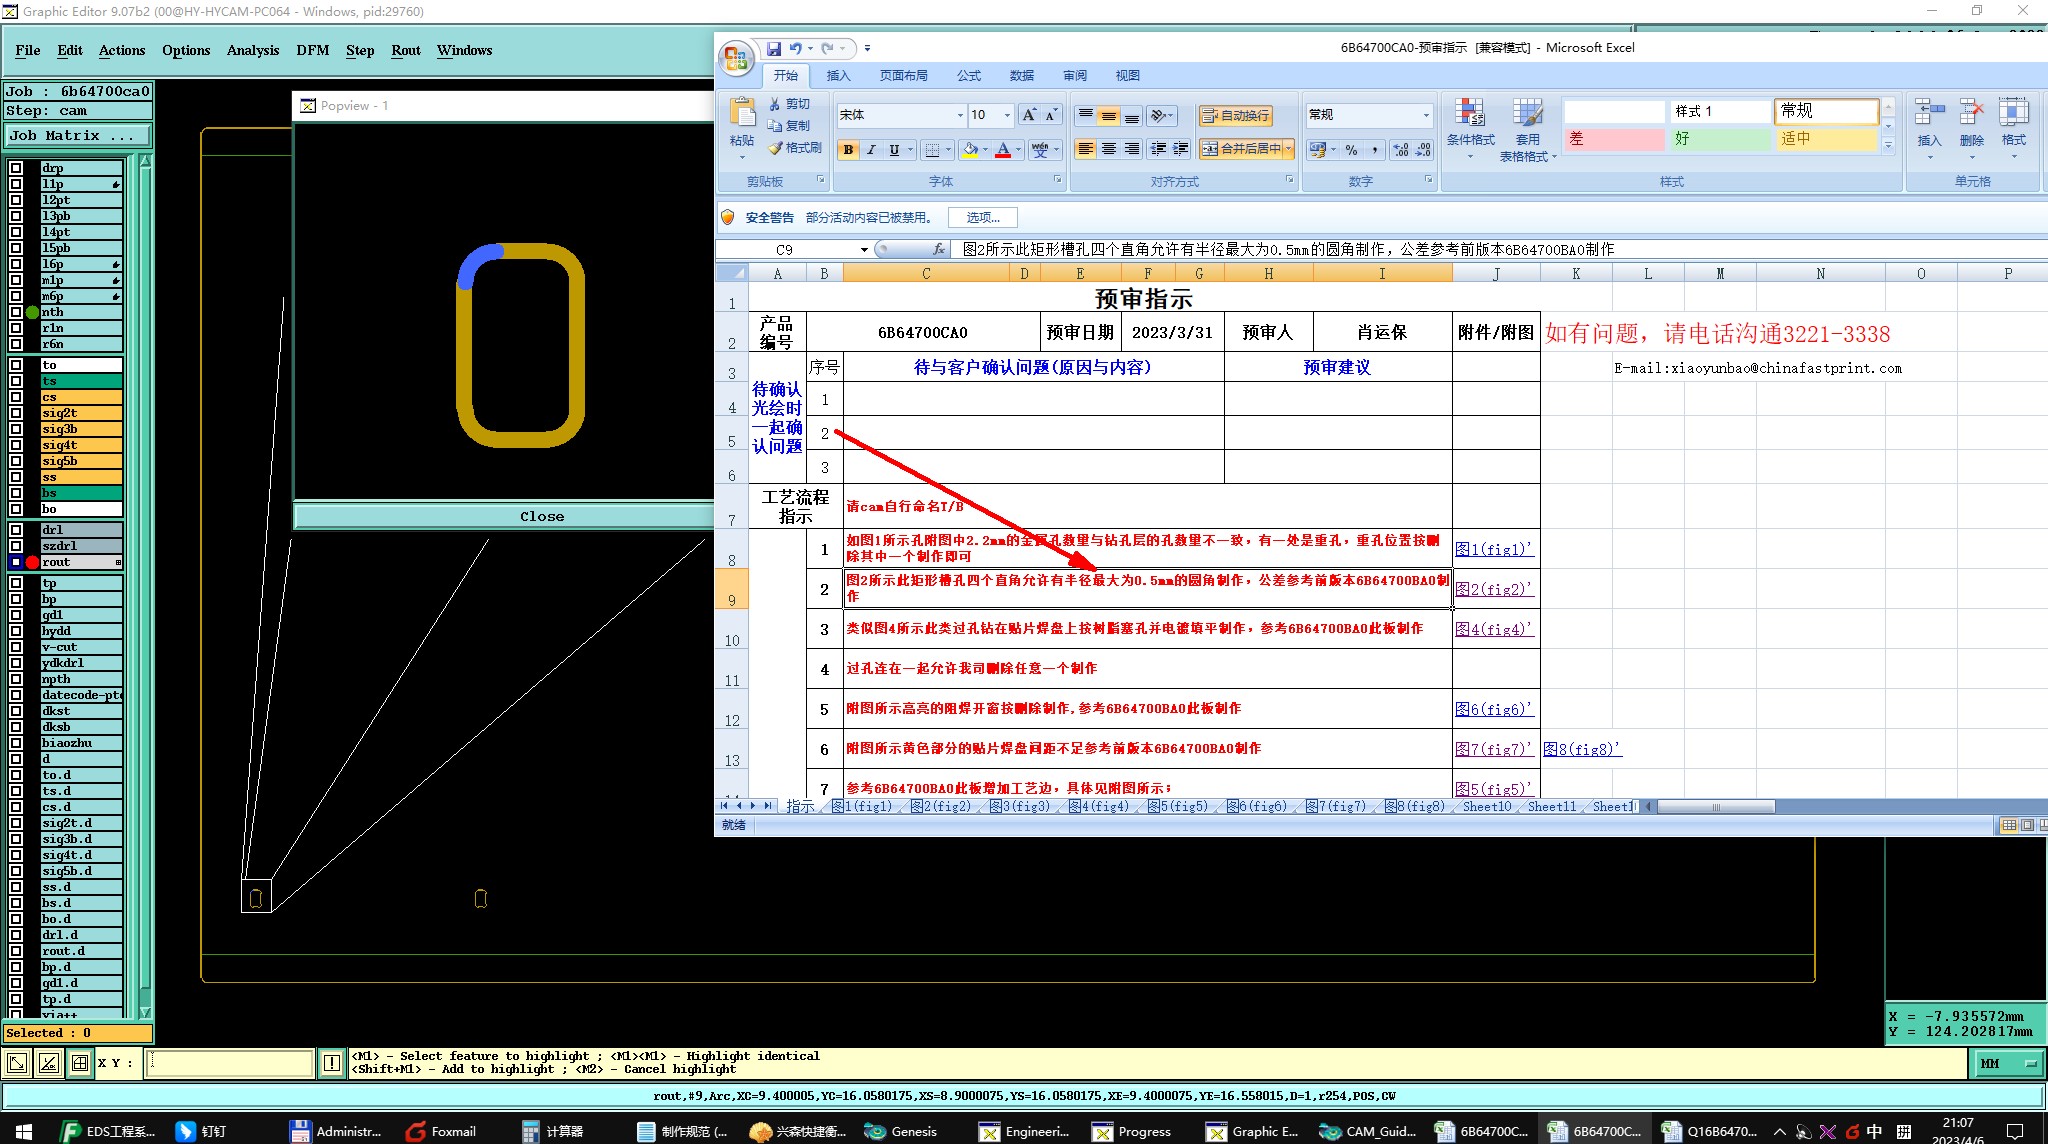Expand the number format dropdown
Viewport: 2048px width, 1144px height.
(x=1426, y=115)
